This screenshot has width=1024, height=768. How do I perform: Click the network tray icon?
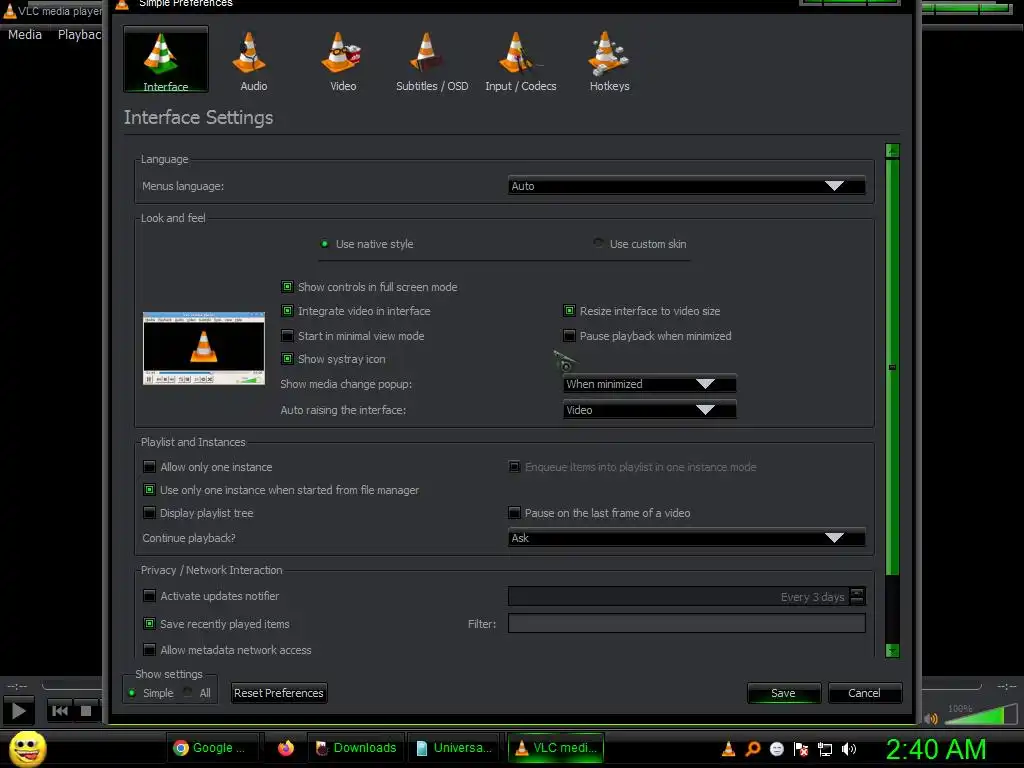(x=825, y=749)
